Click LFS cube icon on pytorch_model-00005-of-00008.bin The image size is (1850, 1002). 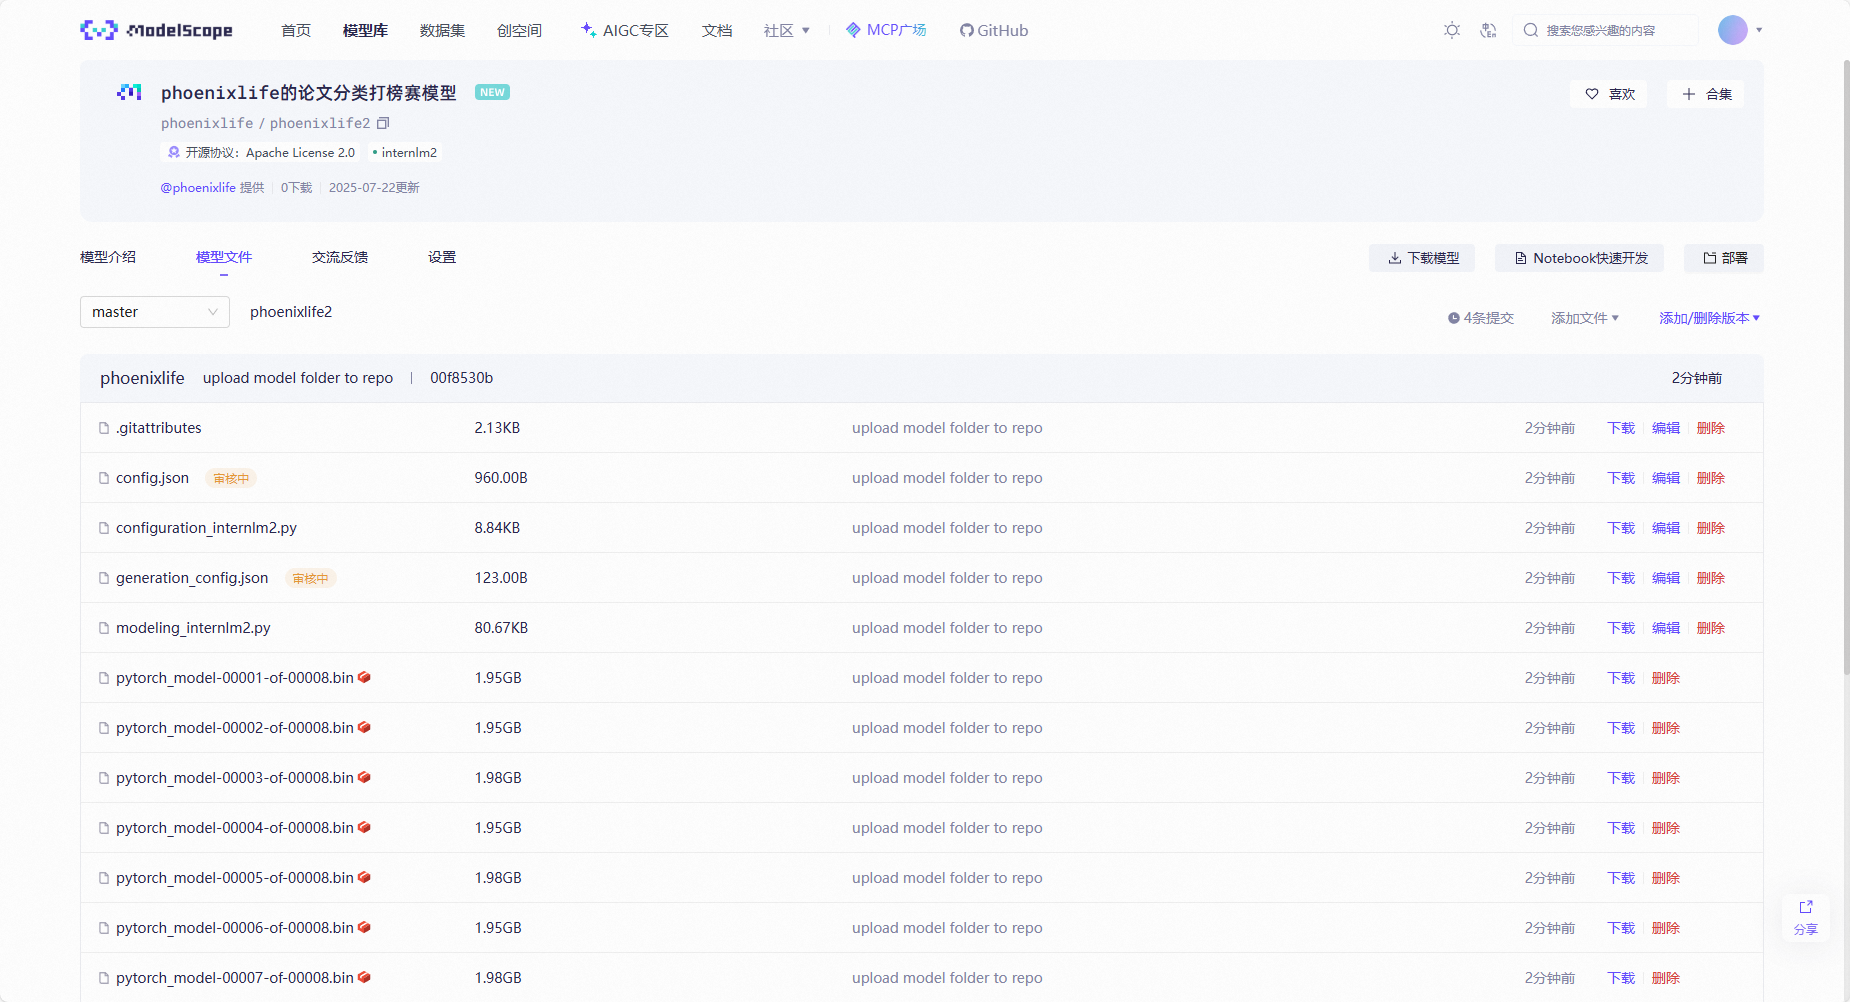coord(364,877)
